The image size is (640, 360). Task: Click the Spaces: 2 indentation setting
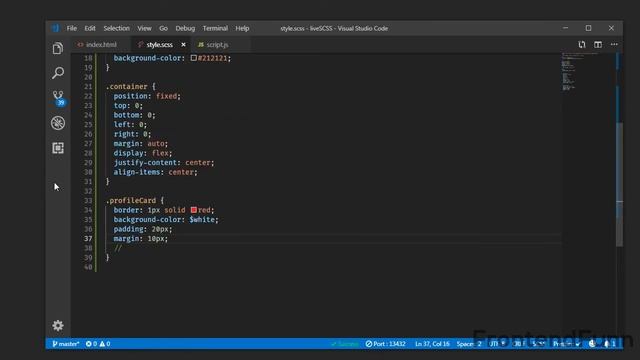pyautogui.click(x=469, y=344)
